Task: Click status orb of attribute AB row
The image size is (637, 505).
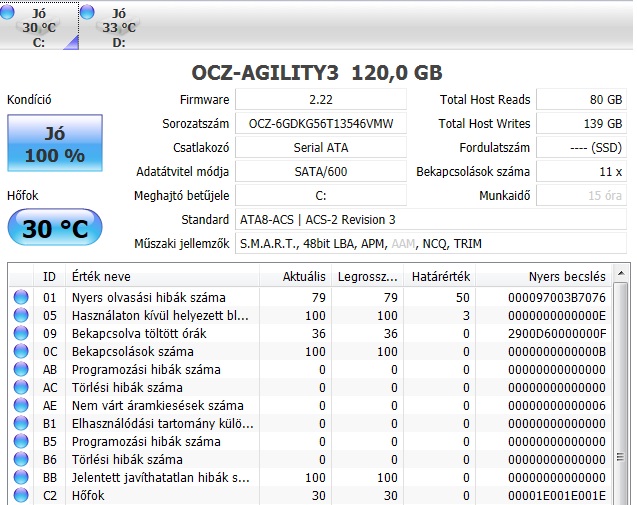Action: [21, 369]
